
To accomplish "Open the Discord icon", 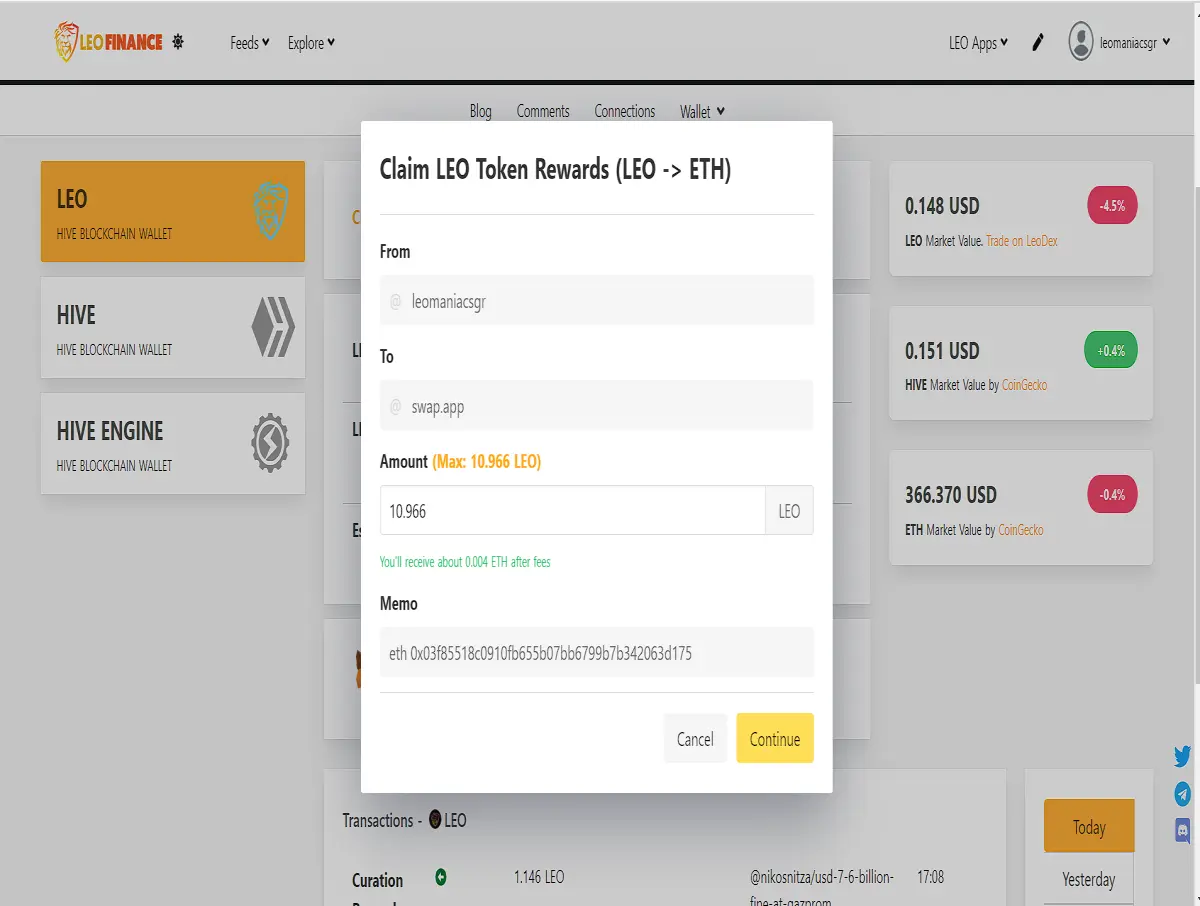I will [x=1182, y=829].
